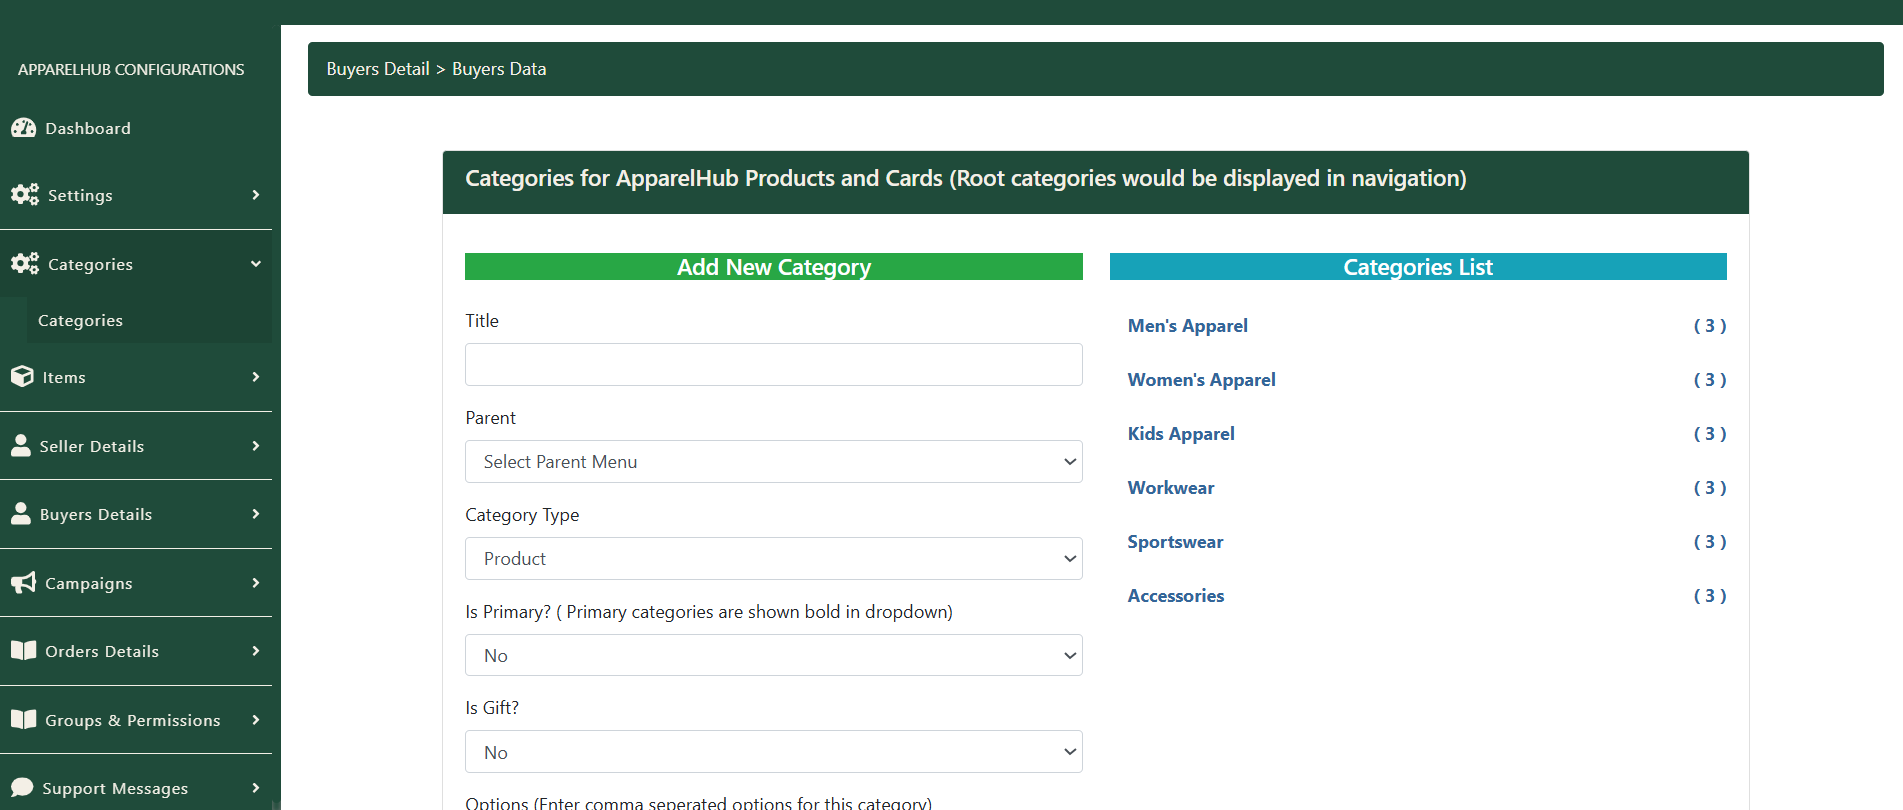Click the Categories gears icon in sidebar
1903x810 pixels.
coord(25,263)
